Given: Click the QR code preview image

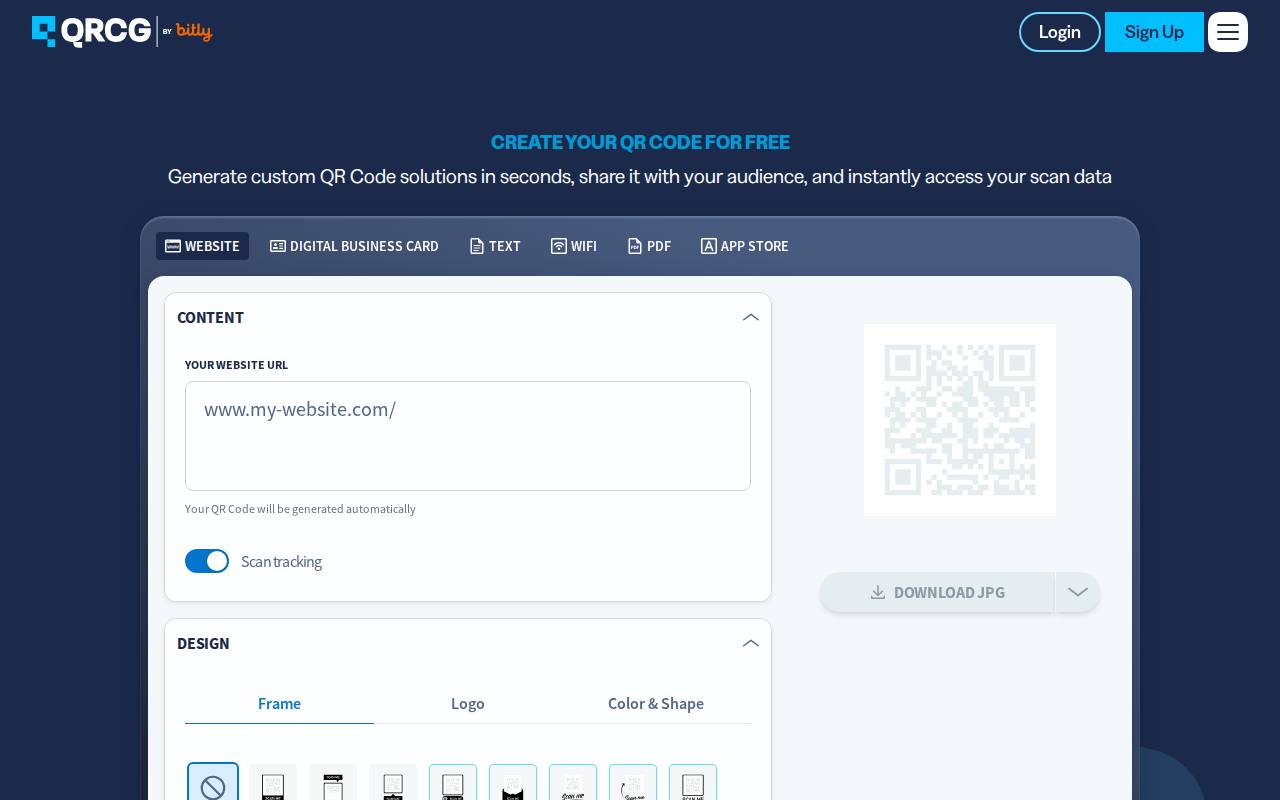Looking at the screenshot, I should 960,420.
